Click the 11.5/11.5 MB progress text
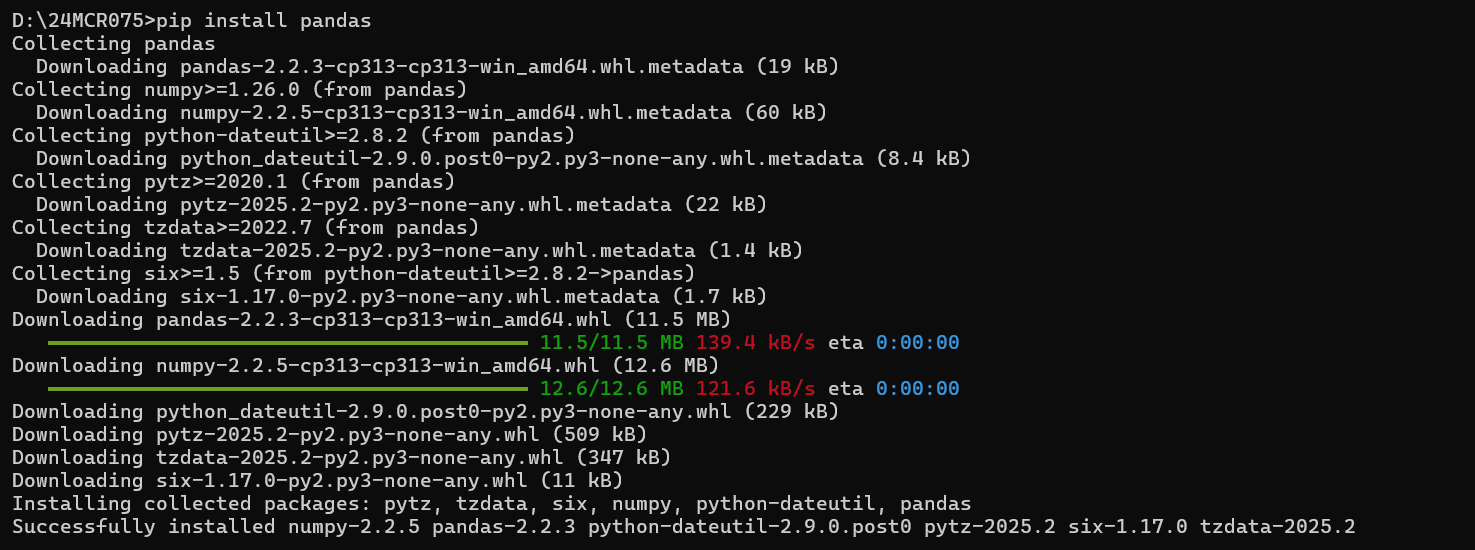This screenshot has height=550, width=1475. click(612, 343)
